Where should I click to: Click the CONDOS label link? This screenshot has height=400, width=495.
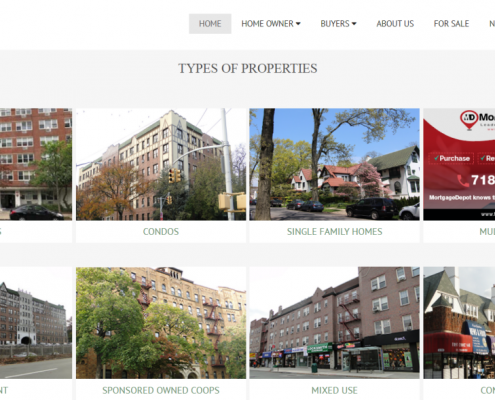coord(161,231)
